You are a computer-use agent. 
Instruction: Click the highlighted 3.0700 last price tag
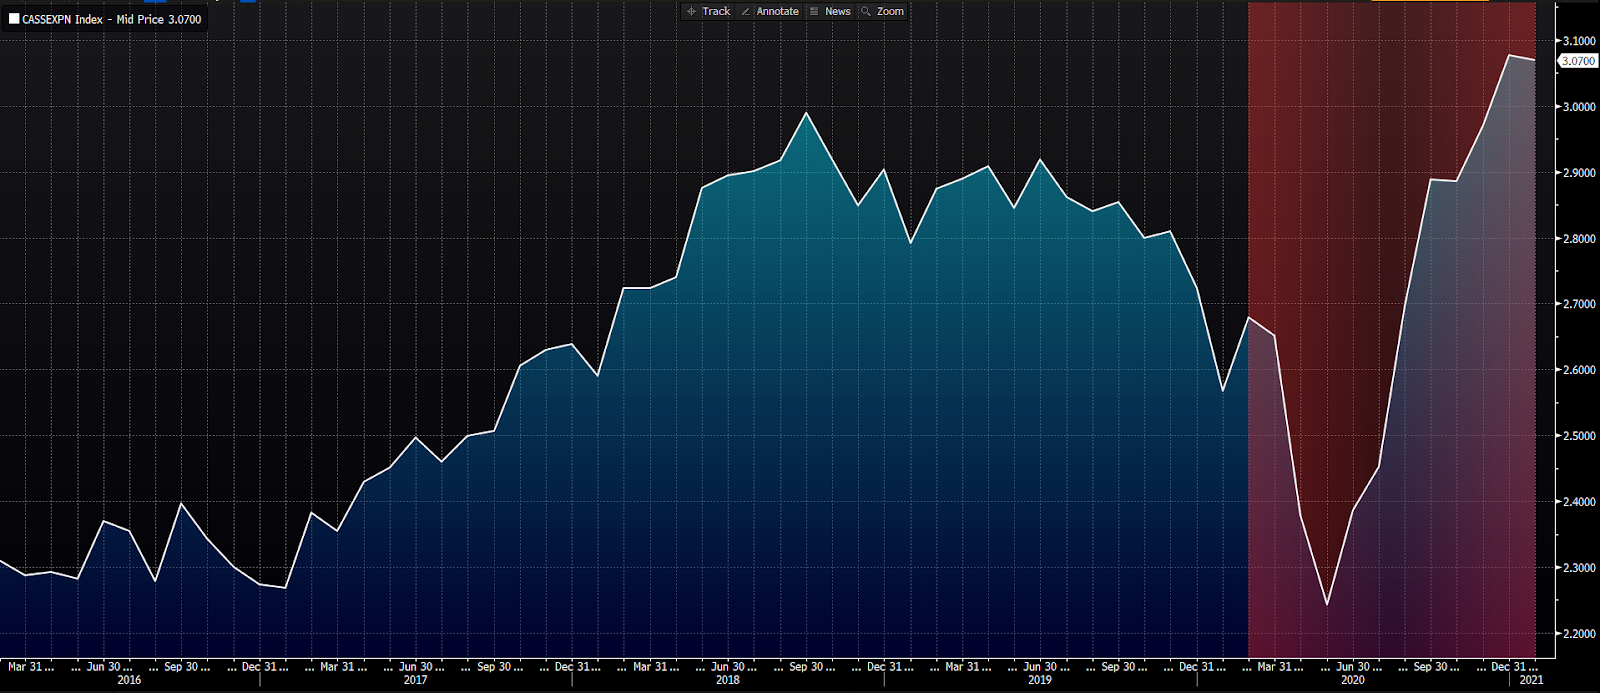(x=1579, y=61)
